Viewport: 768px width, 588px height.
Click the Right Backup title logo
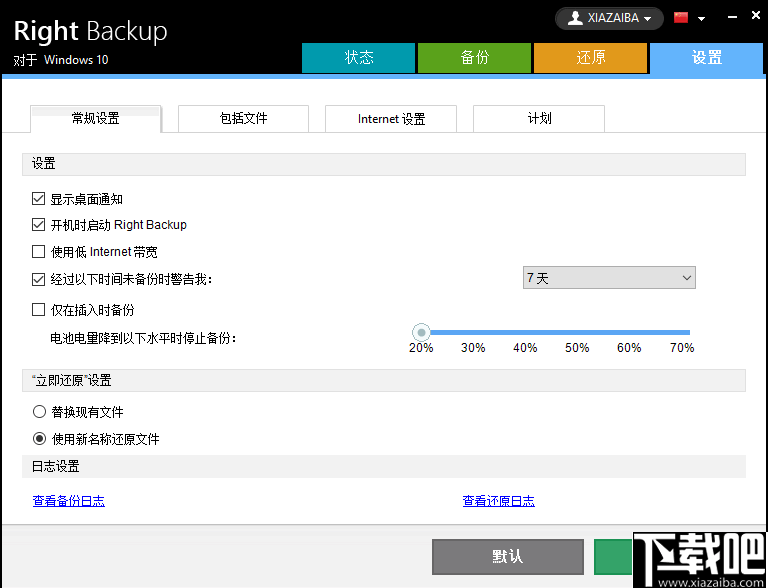click(90, 31)
